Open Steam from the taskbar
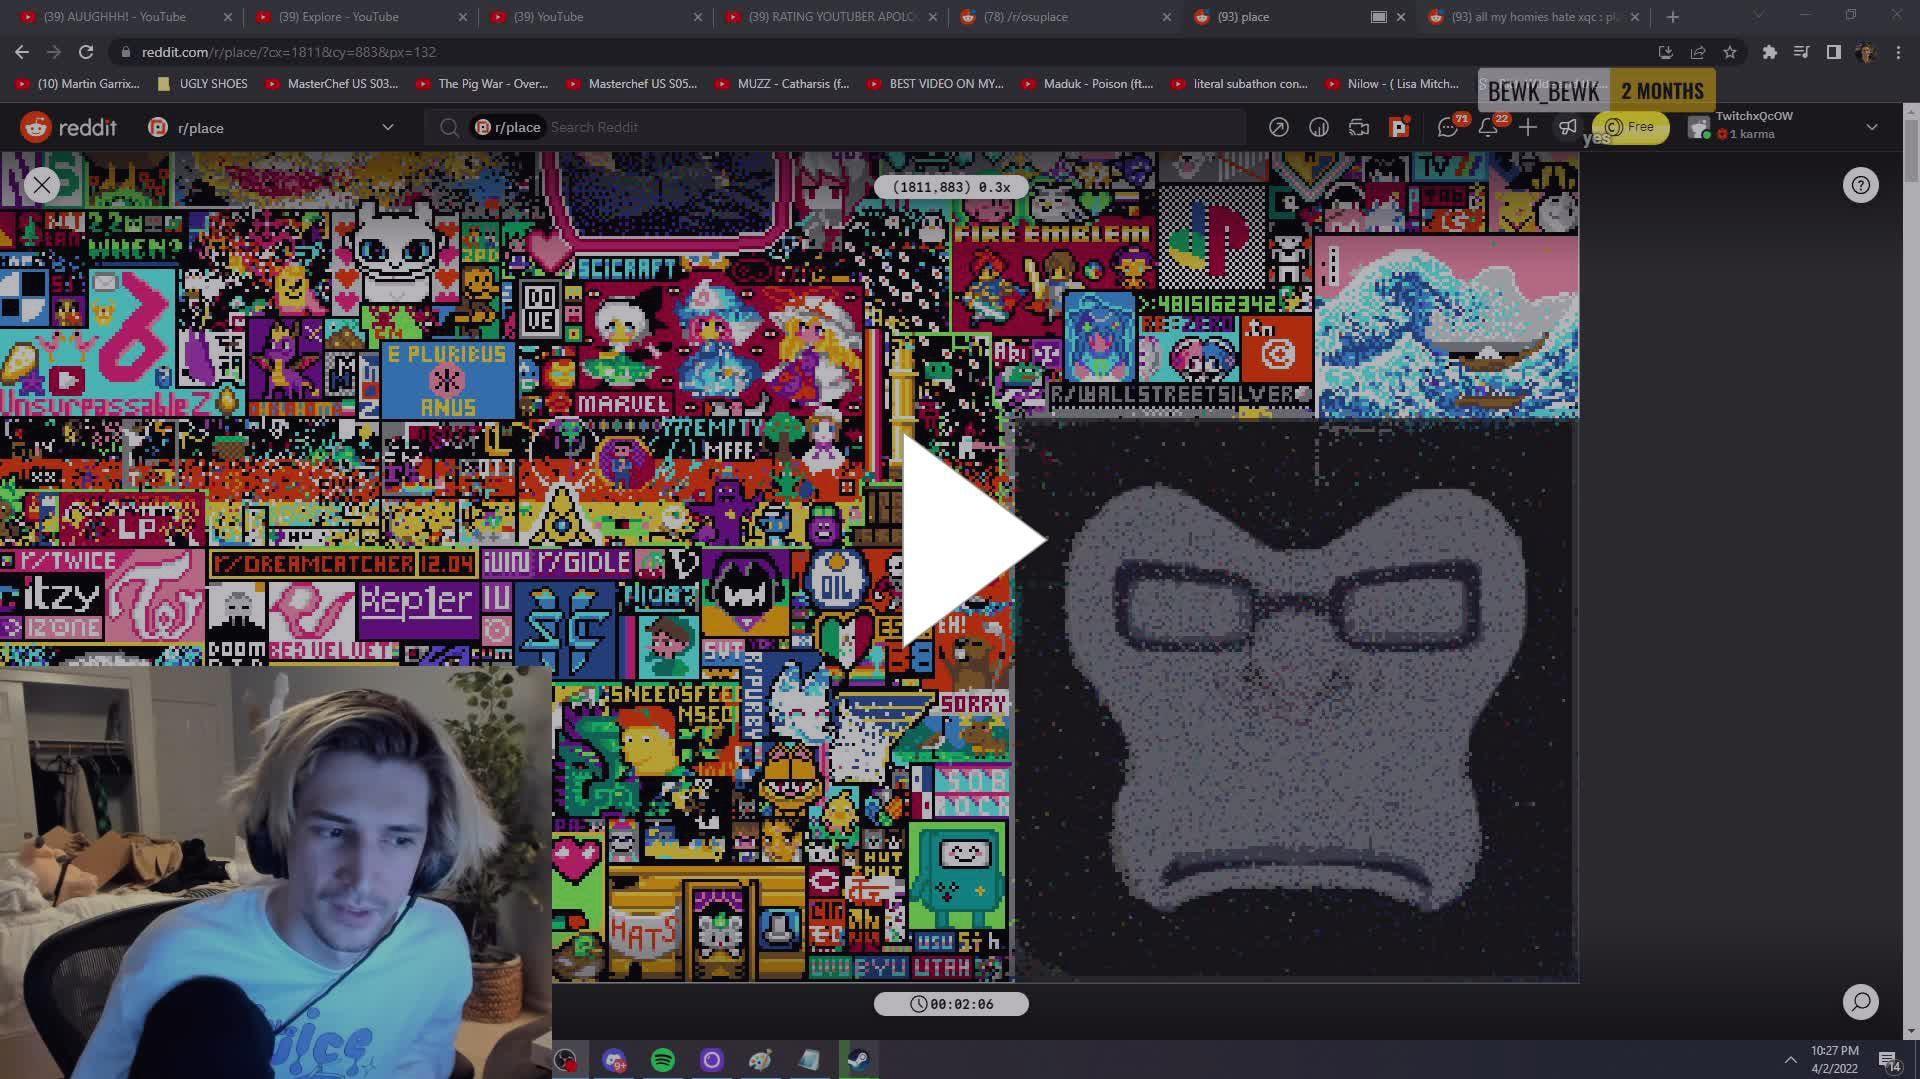 pyautogui.click(x=858, y=1060)
